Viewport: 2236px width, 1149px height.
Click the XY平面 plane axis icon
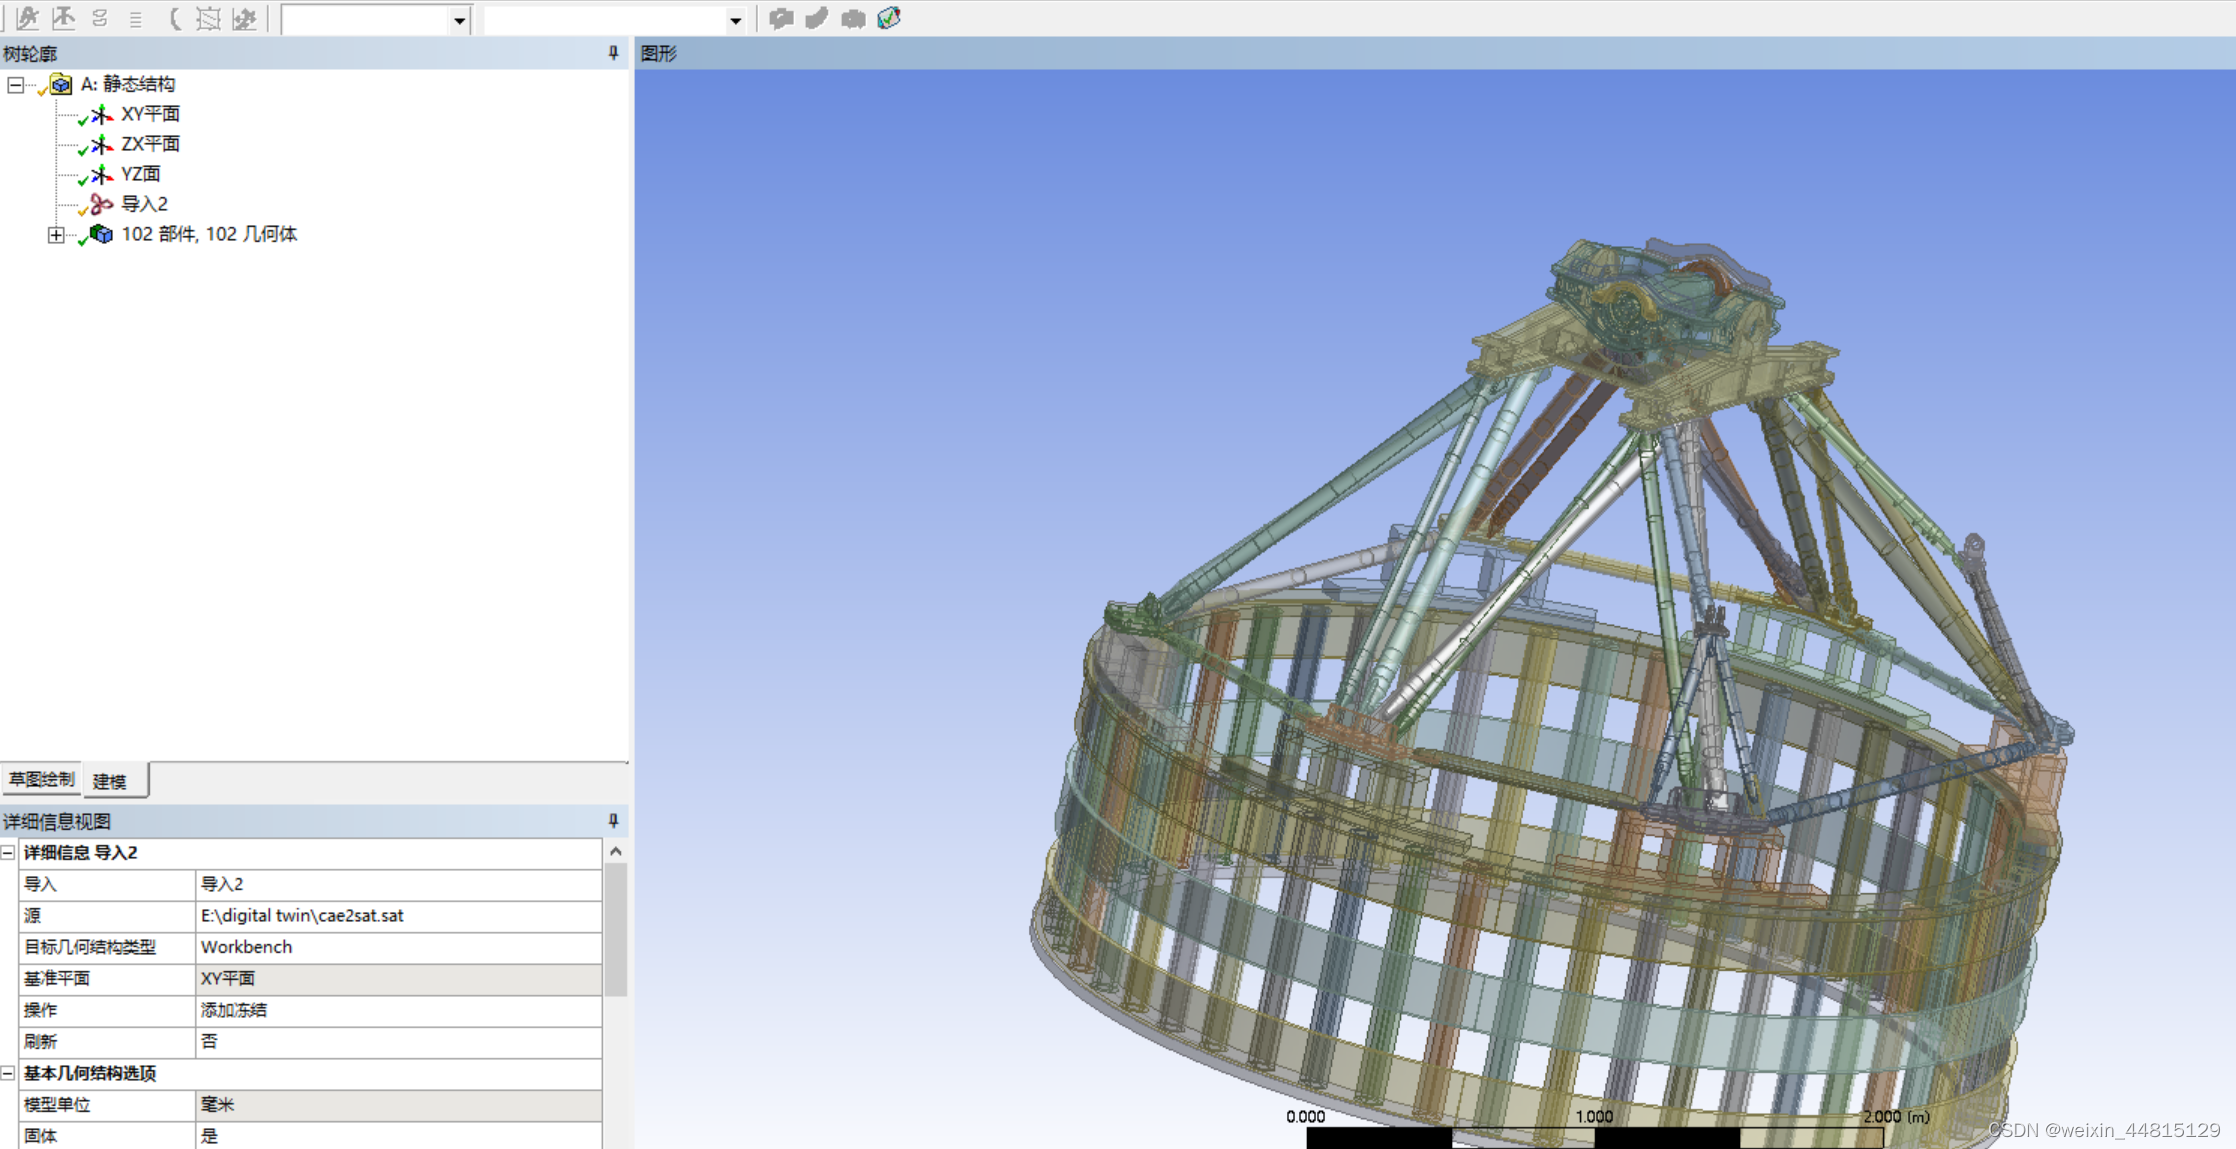[x=101, y=114]
